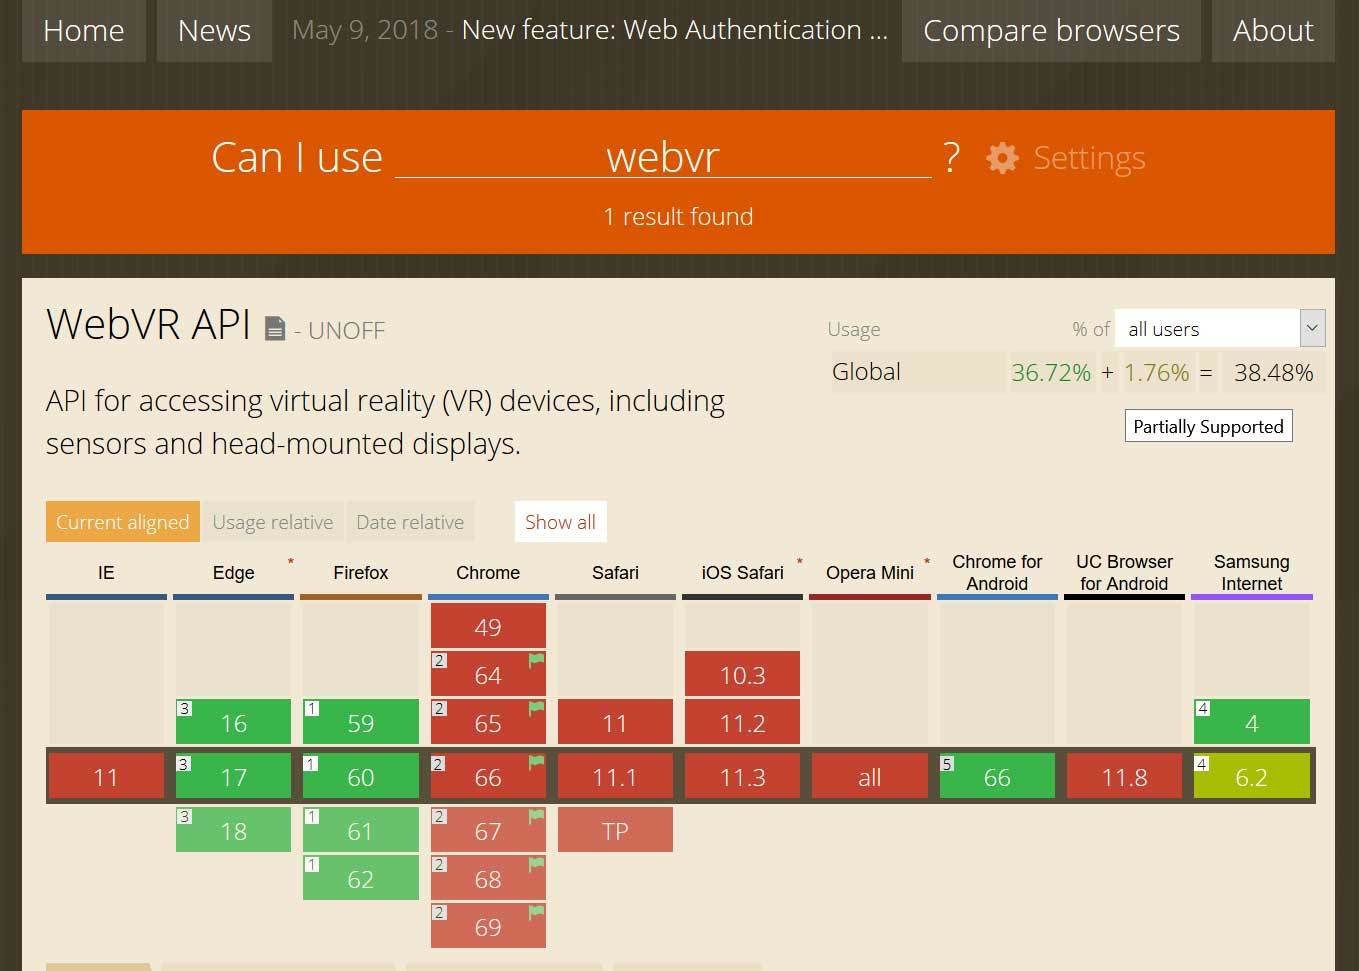Image resolution: width=1359 pixels, height=971 pixels.
Task: Click the WebVR API spec document icon
Action: [275, 328]
